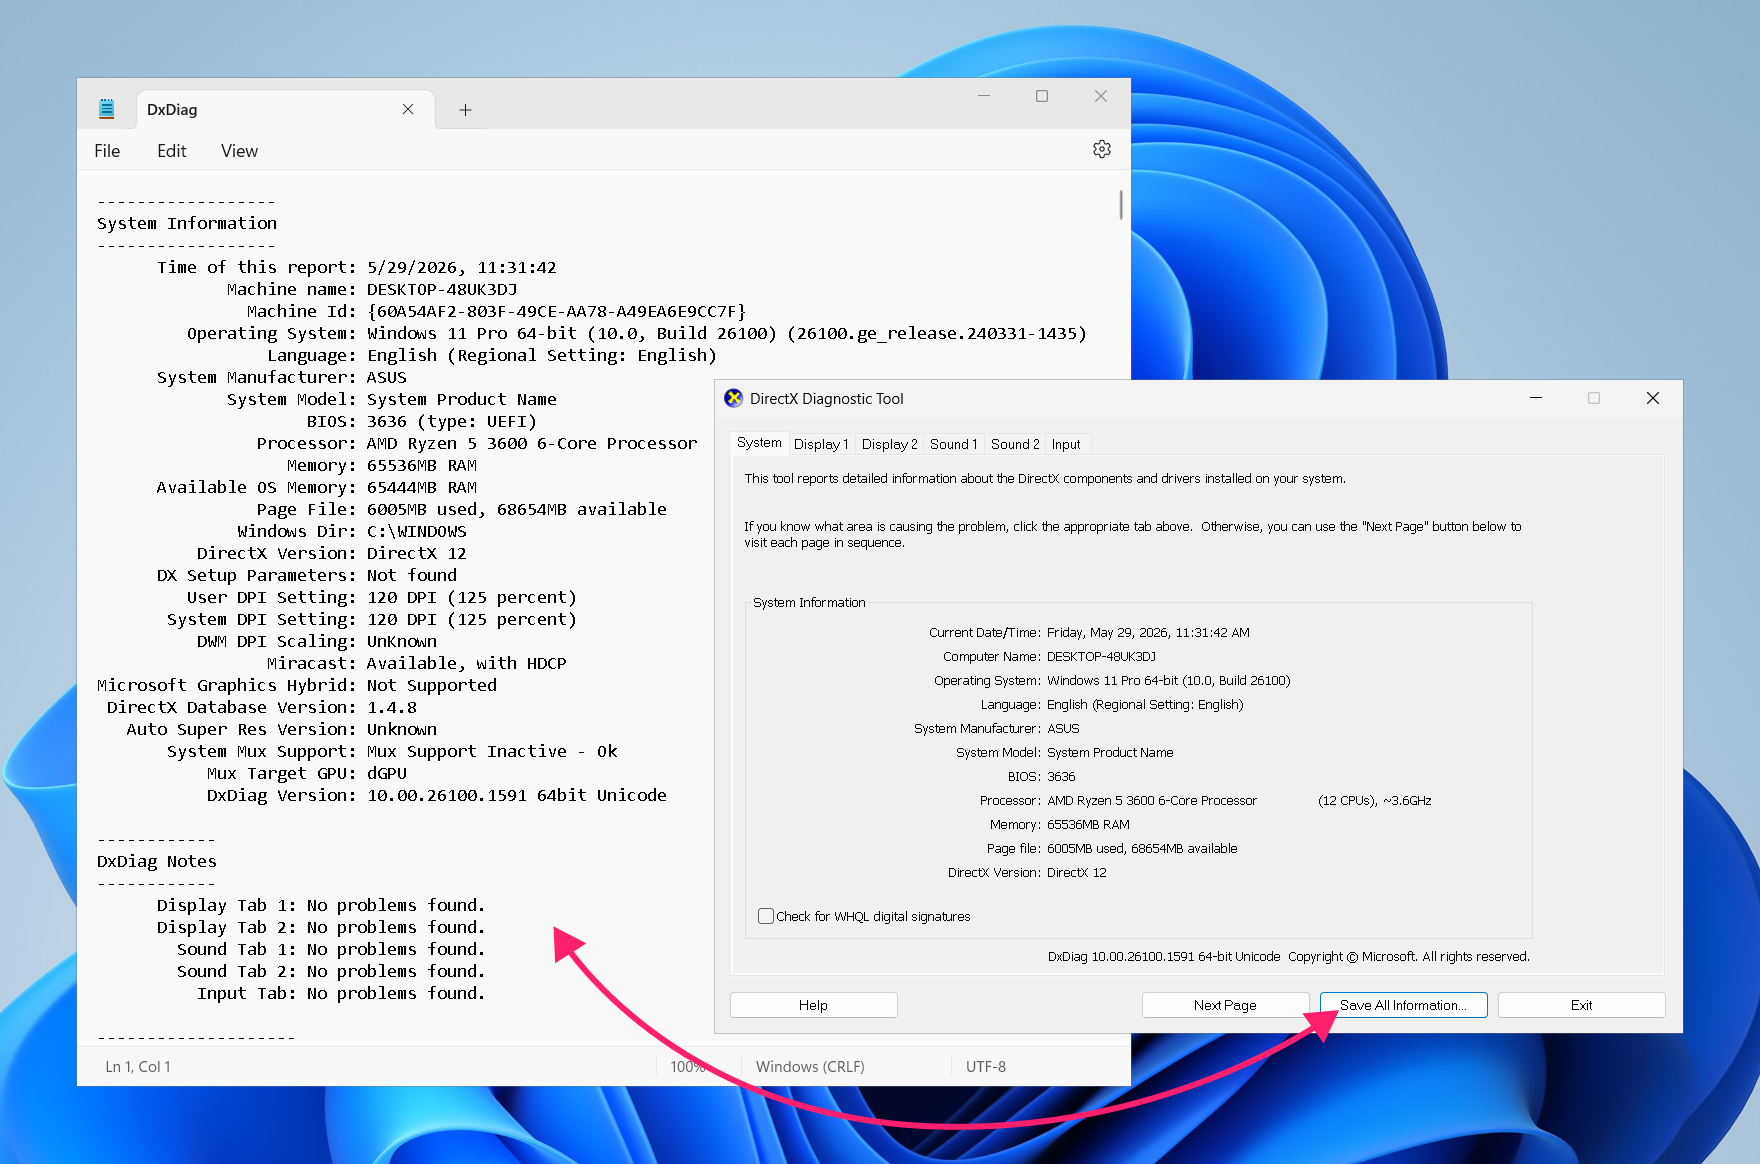
Task: Close the DxDiag tab in Notepad
Action: 408,109
